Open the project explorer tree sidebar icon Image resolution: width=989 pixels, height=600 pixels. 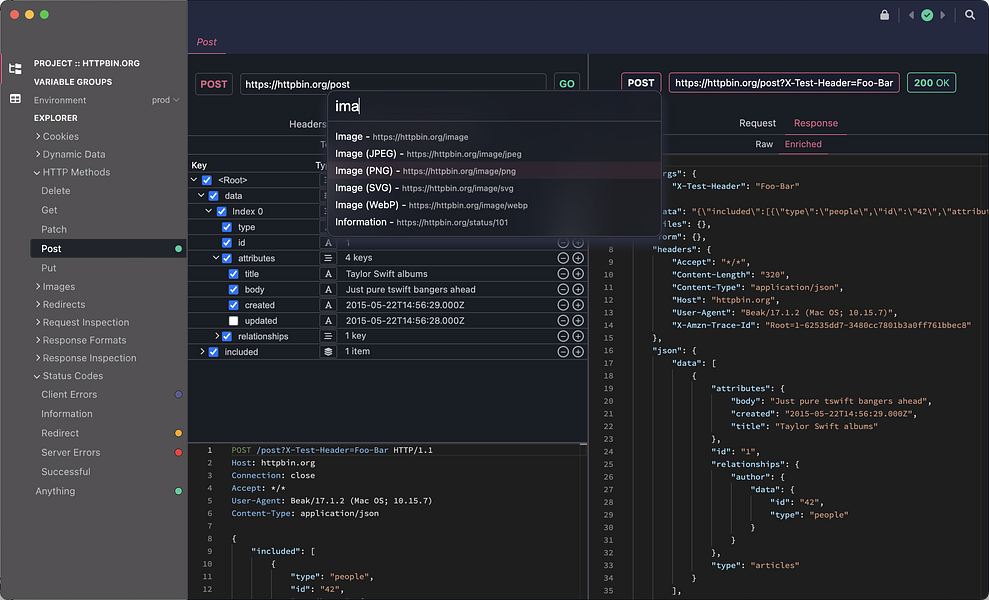15,69
